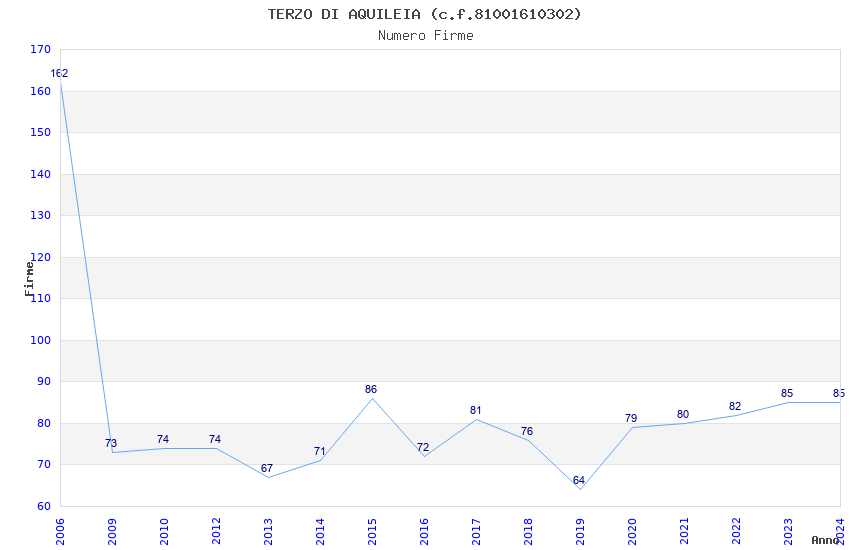Click the y-axis value 160
The height and width of the screenshot is (550, 850).
(40, 91)
